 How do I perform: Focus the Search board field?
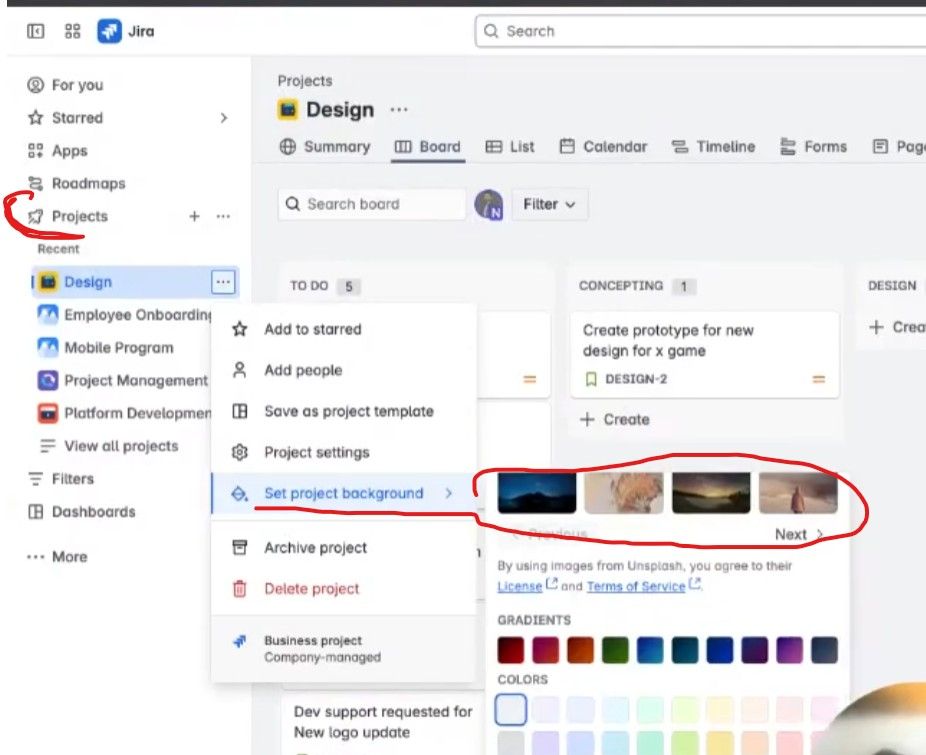371,204
